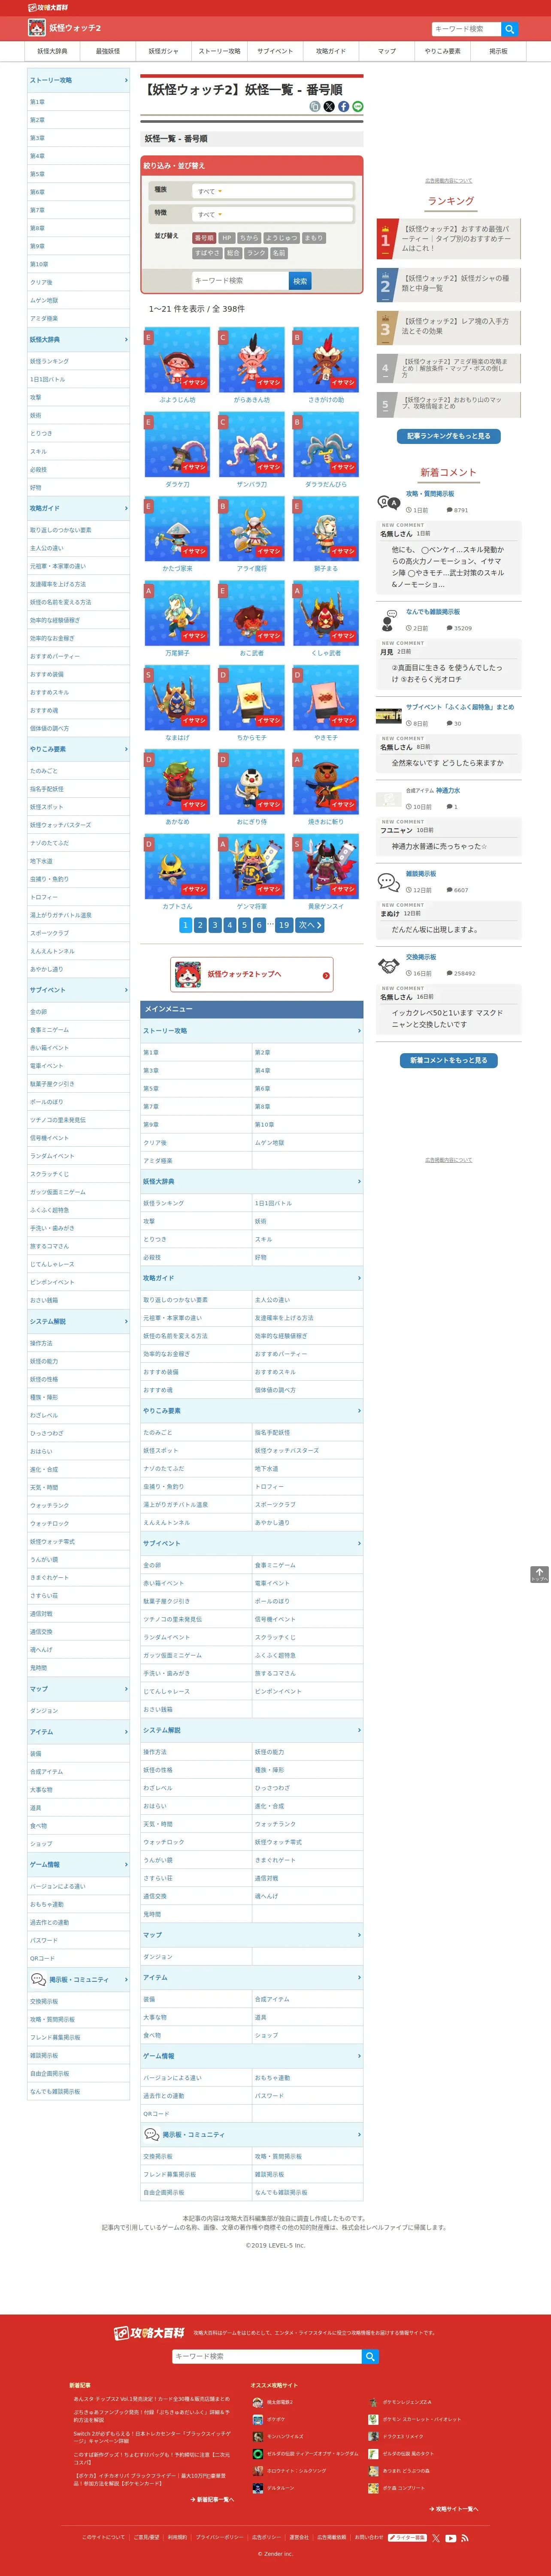Screen dimensions: 551x2576
Task: Open the 妖怪ウォッチ2トップへ banner link
Action: point(251,974)
